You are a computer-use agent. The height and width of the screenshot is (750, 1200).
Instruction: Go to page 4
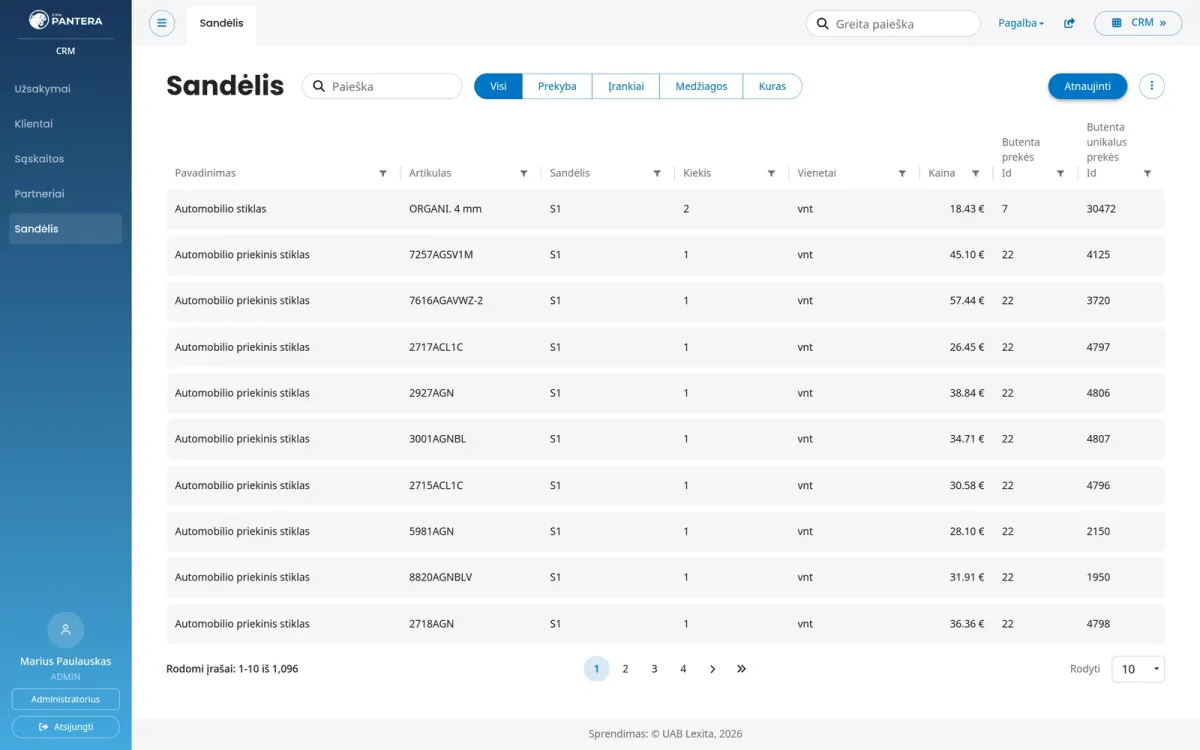[x=683, y=669]
